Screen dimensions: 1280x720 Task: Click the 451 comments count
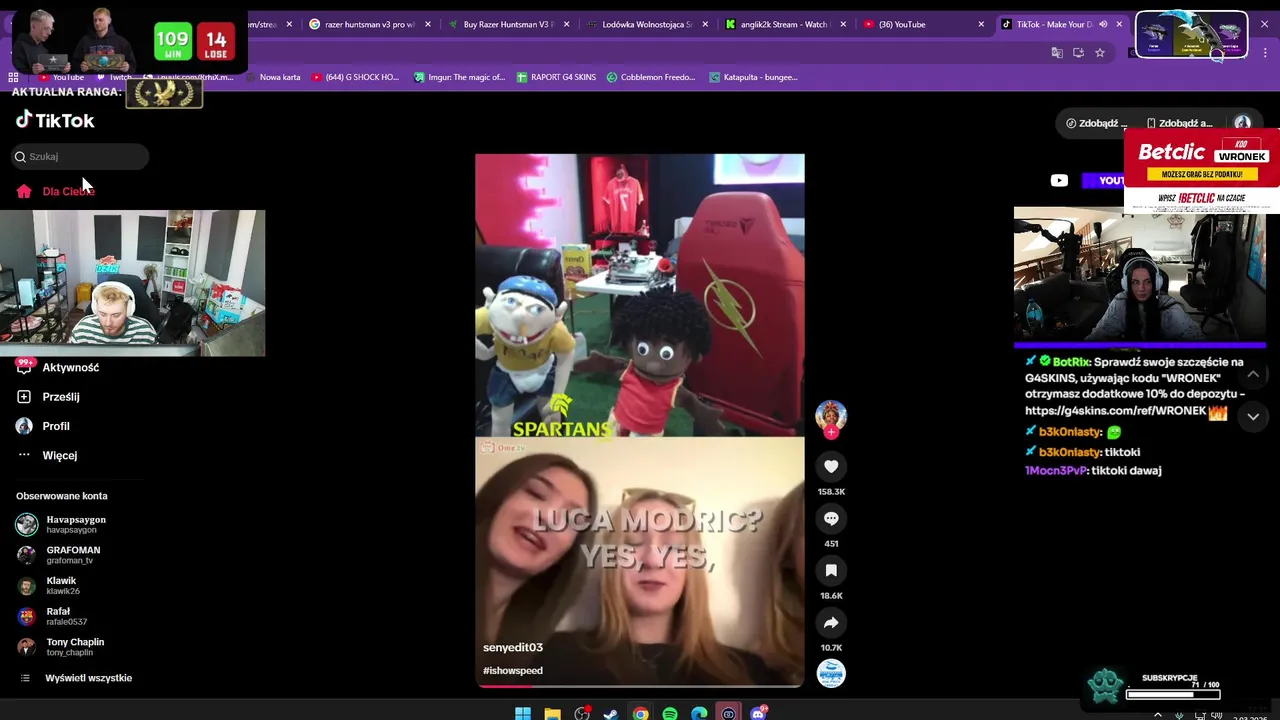pyautogui.click(x=831, y=544)
